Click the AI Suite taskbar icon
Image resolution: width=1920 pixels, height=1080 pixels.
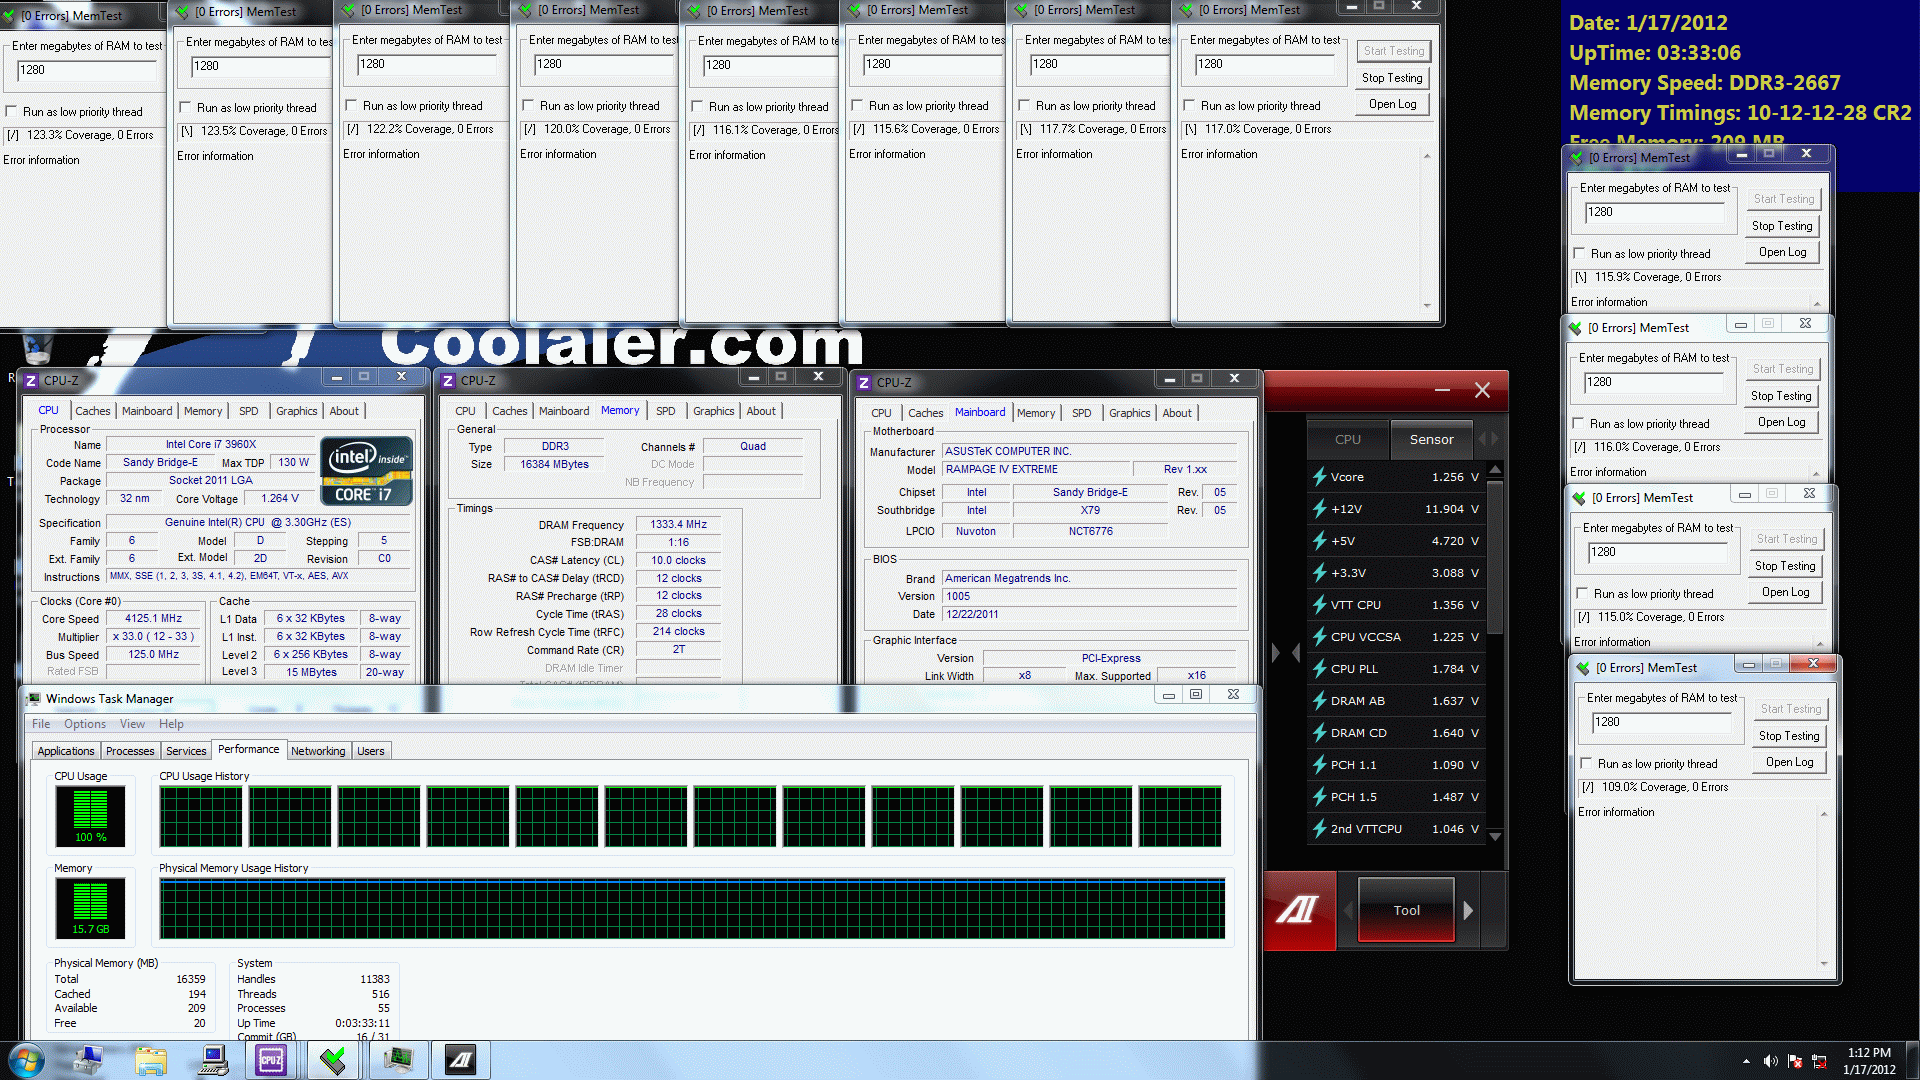(x=460, y=1060)
